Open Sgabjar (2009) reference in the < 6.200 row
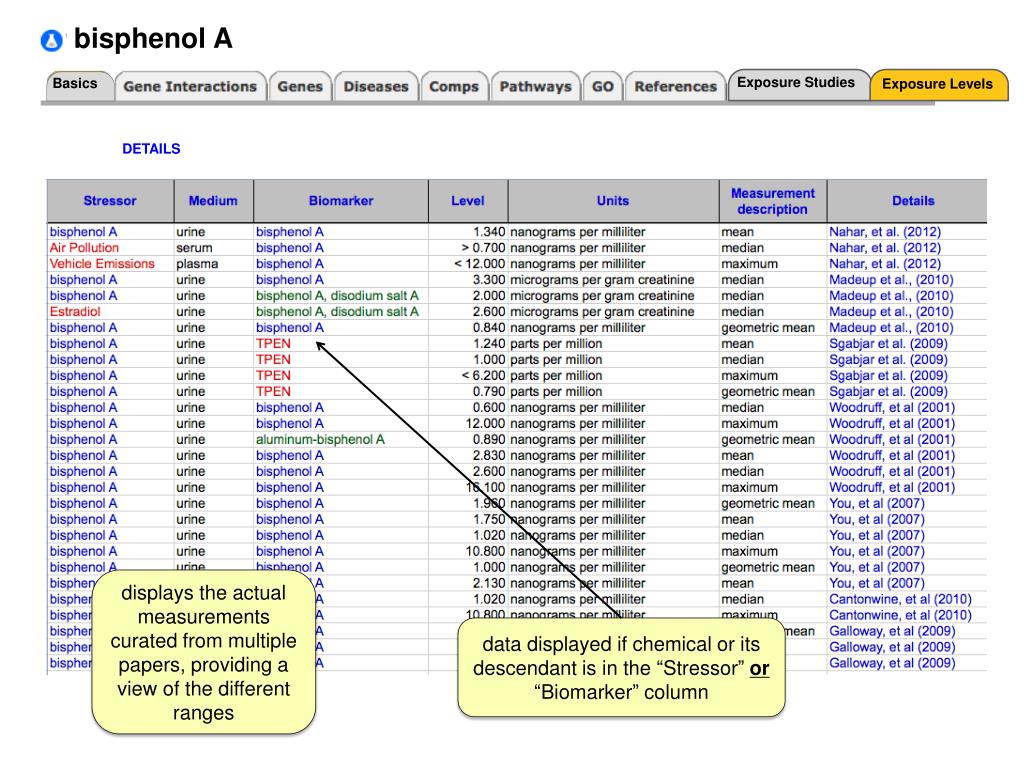 (888, 376)
